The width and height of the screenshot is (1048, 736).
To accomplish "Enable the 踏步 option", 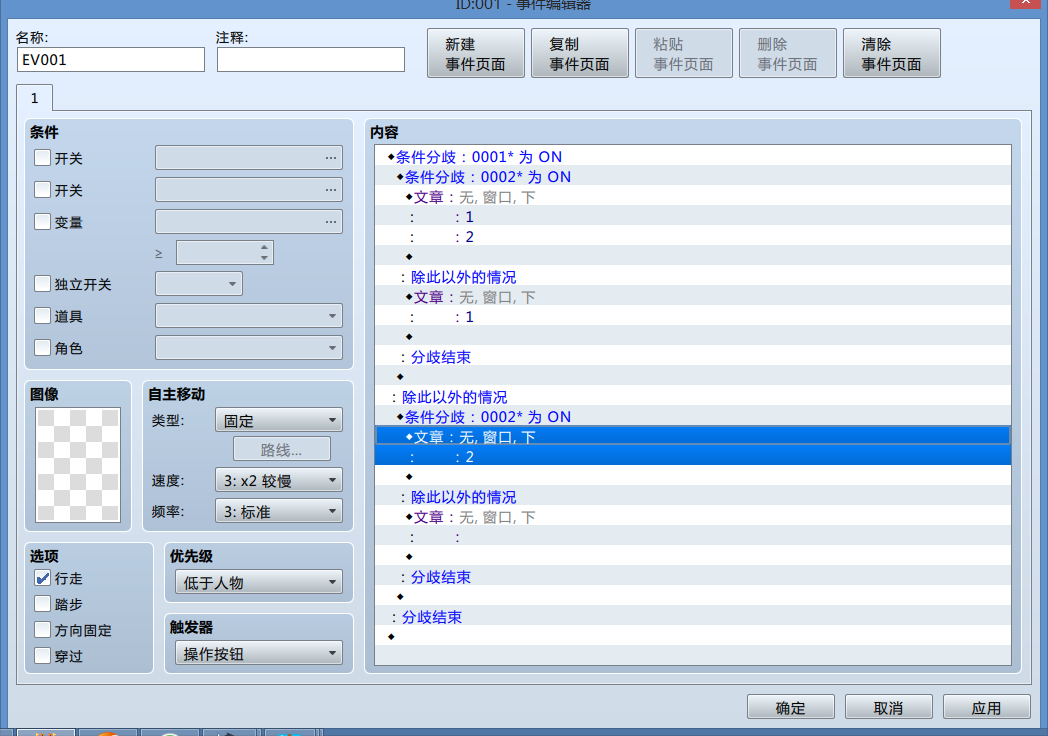I will pos(43,604).
